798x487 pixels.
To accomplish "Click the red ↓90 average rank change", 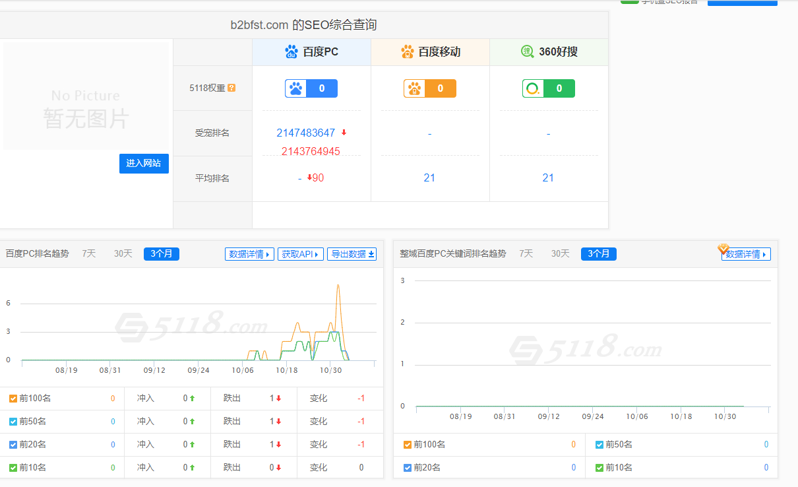I will 316,178.
